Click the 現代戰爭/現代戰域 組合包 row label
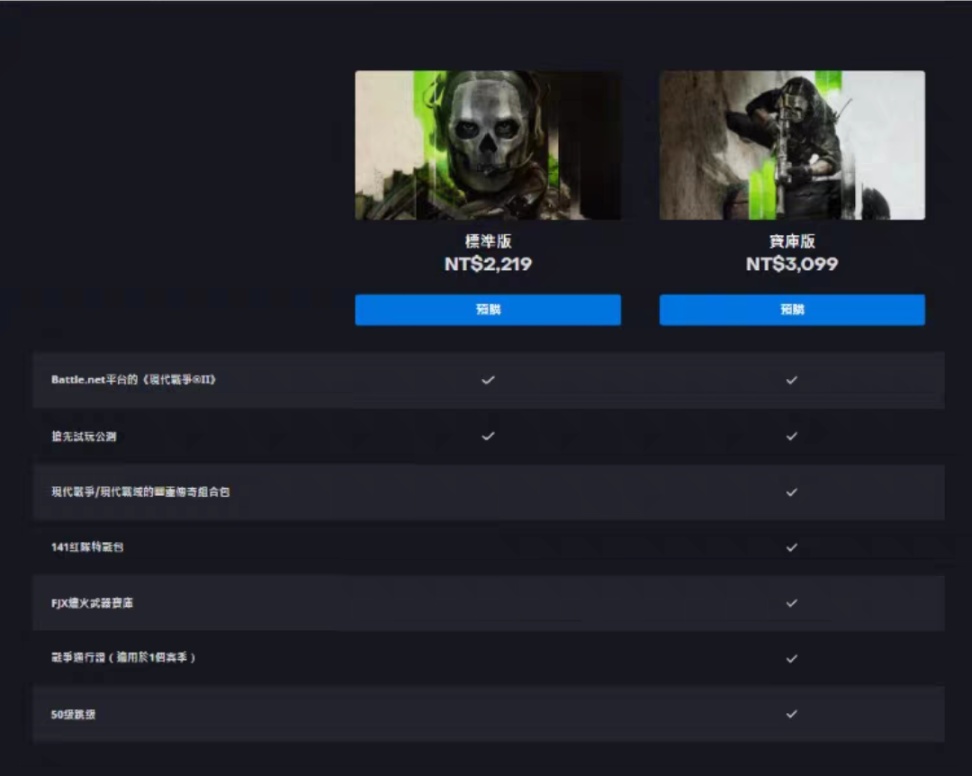Viewport: 972px width, 776px height. 141,492
